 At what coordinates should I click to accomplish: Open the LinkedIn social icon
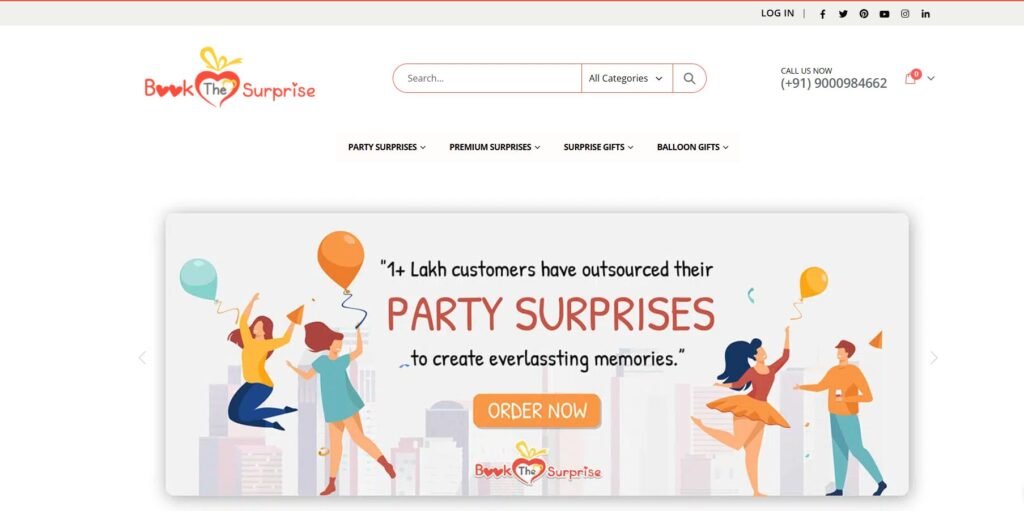[925, 14]
